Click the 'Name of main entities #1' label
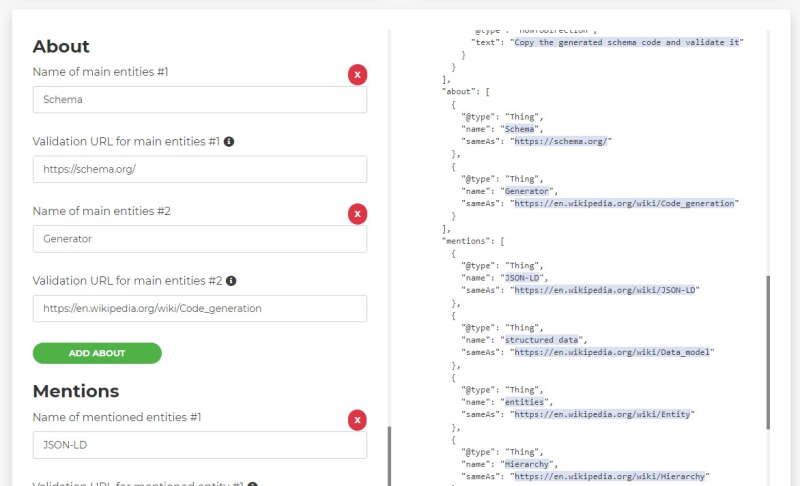800x486 pixels. click(101, 72)
